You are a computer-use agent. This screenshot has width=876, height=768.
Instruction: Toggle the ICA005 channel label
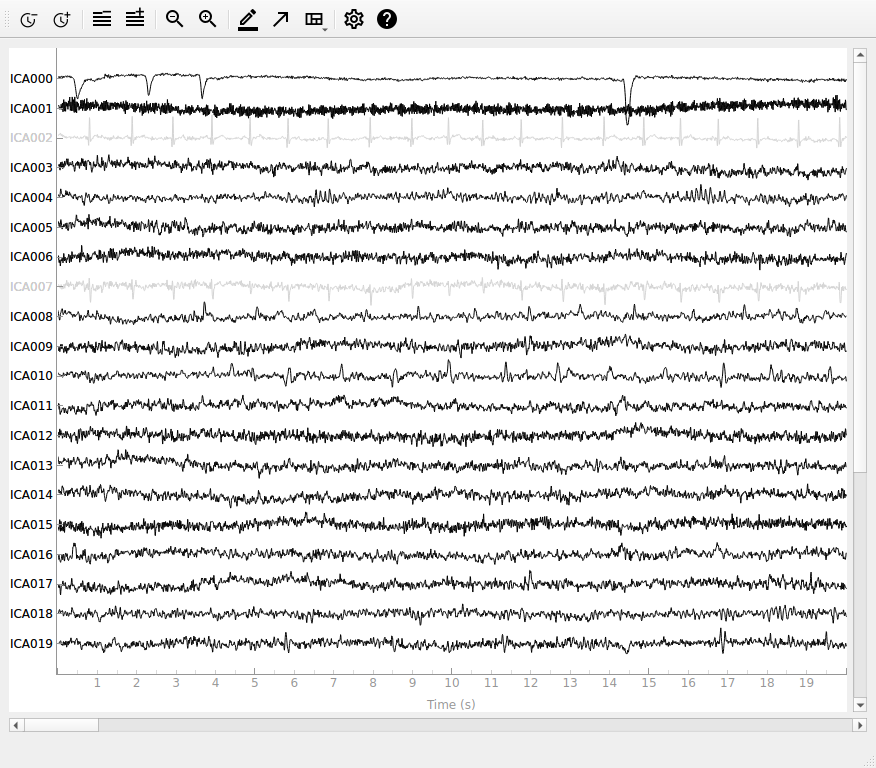pyautogui.click(x=31, y=227)
